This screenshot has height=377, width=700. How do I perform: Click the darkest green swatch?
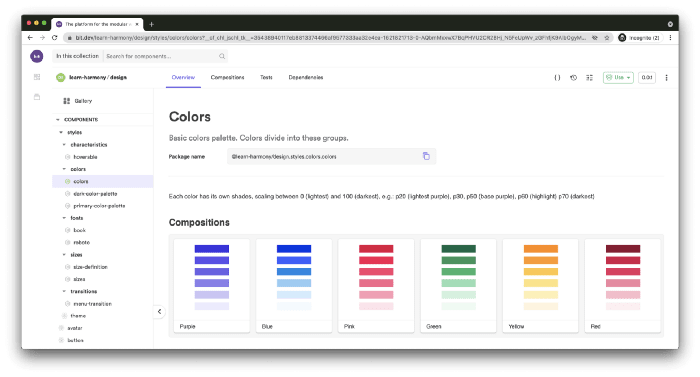pos(458,249)
